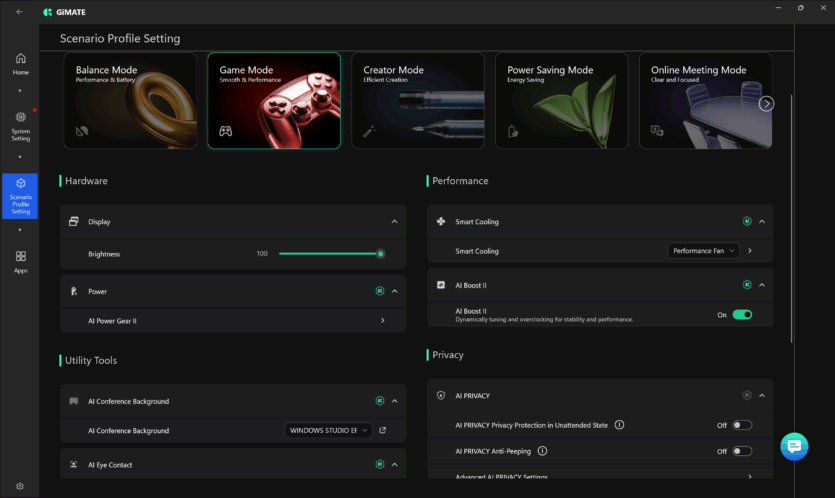The image size is (835, 498).
Task: Open System Setting in the sidebar
Action: pyautogui.click(x=20, y=125)
